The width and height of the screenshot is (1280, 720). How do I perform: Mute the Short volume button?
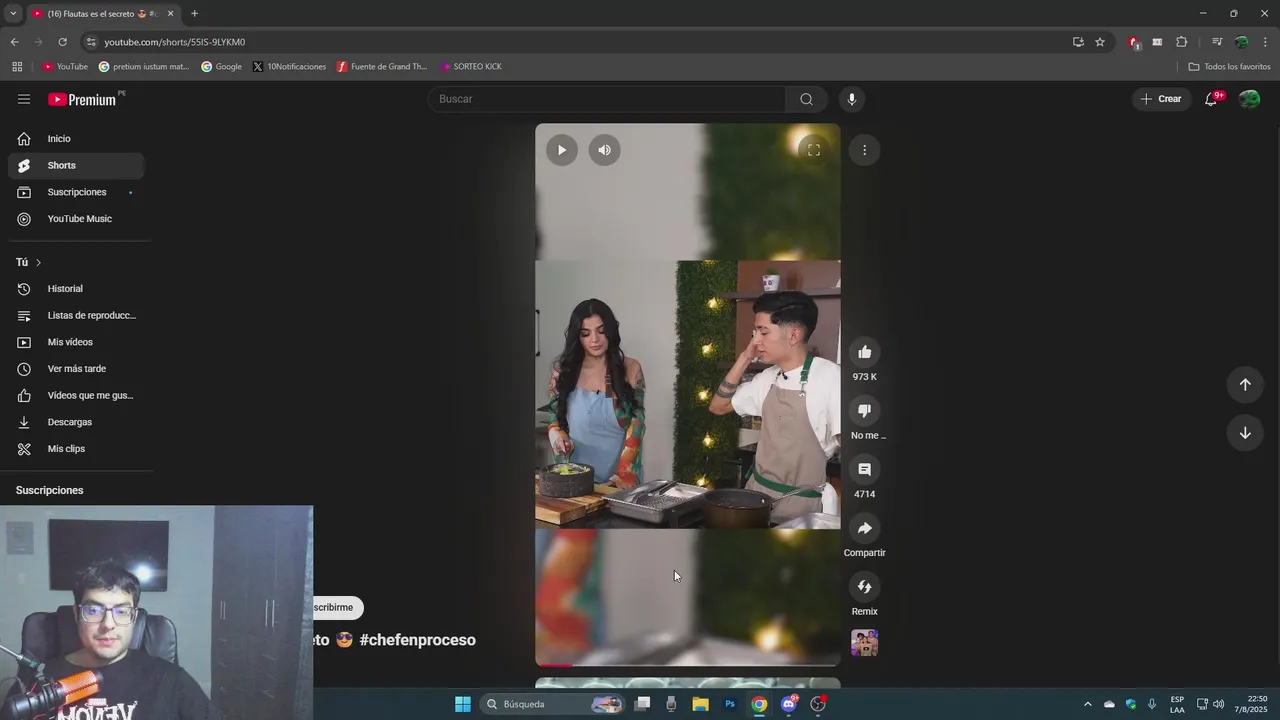click(604, 150)
